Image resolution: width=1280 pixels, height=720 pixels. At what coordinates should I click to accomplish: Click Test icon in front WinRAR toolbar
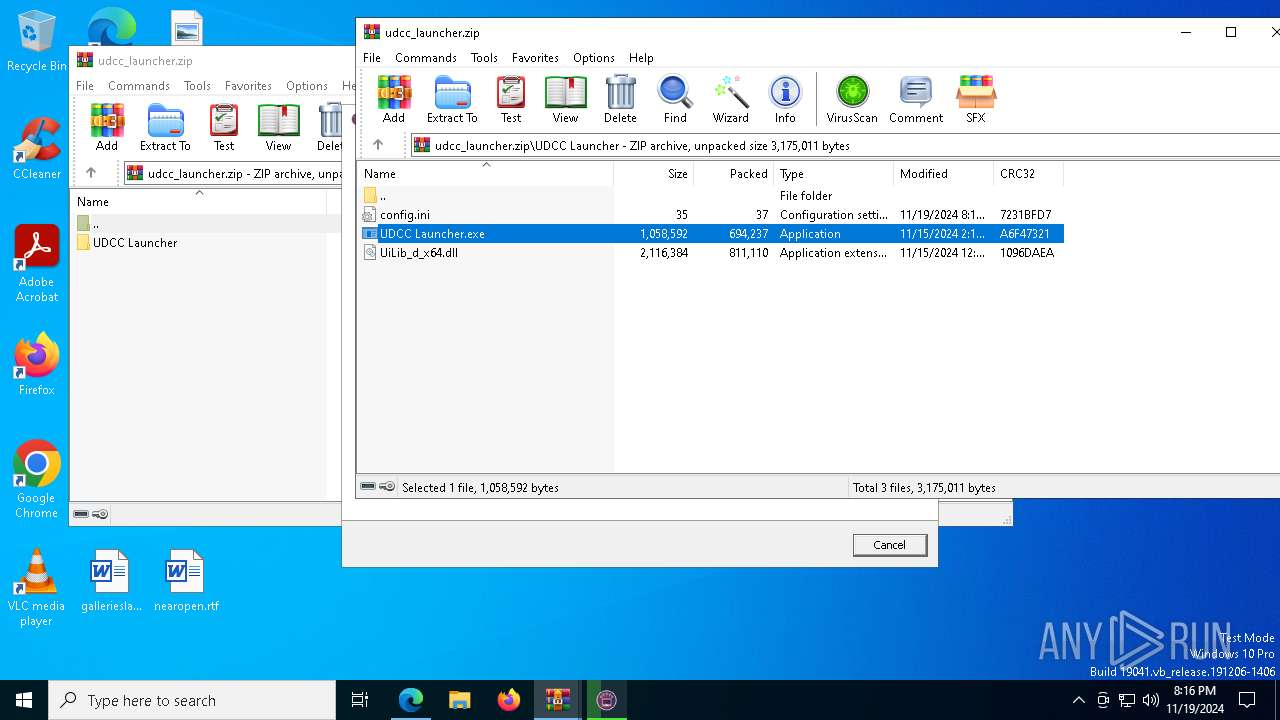511,99
